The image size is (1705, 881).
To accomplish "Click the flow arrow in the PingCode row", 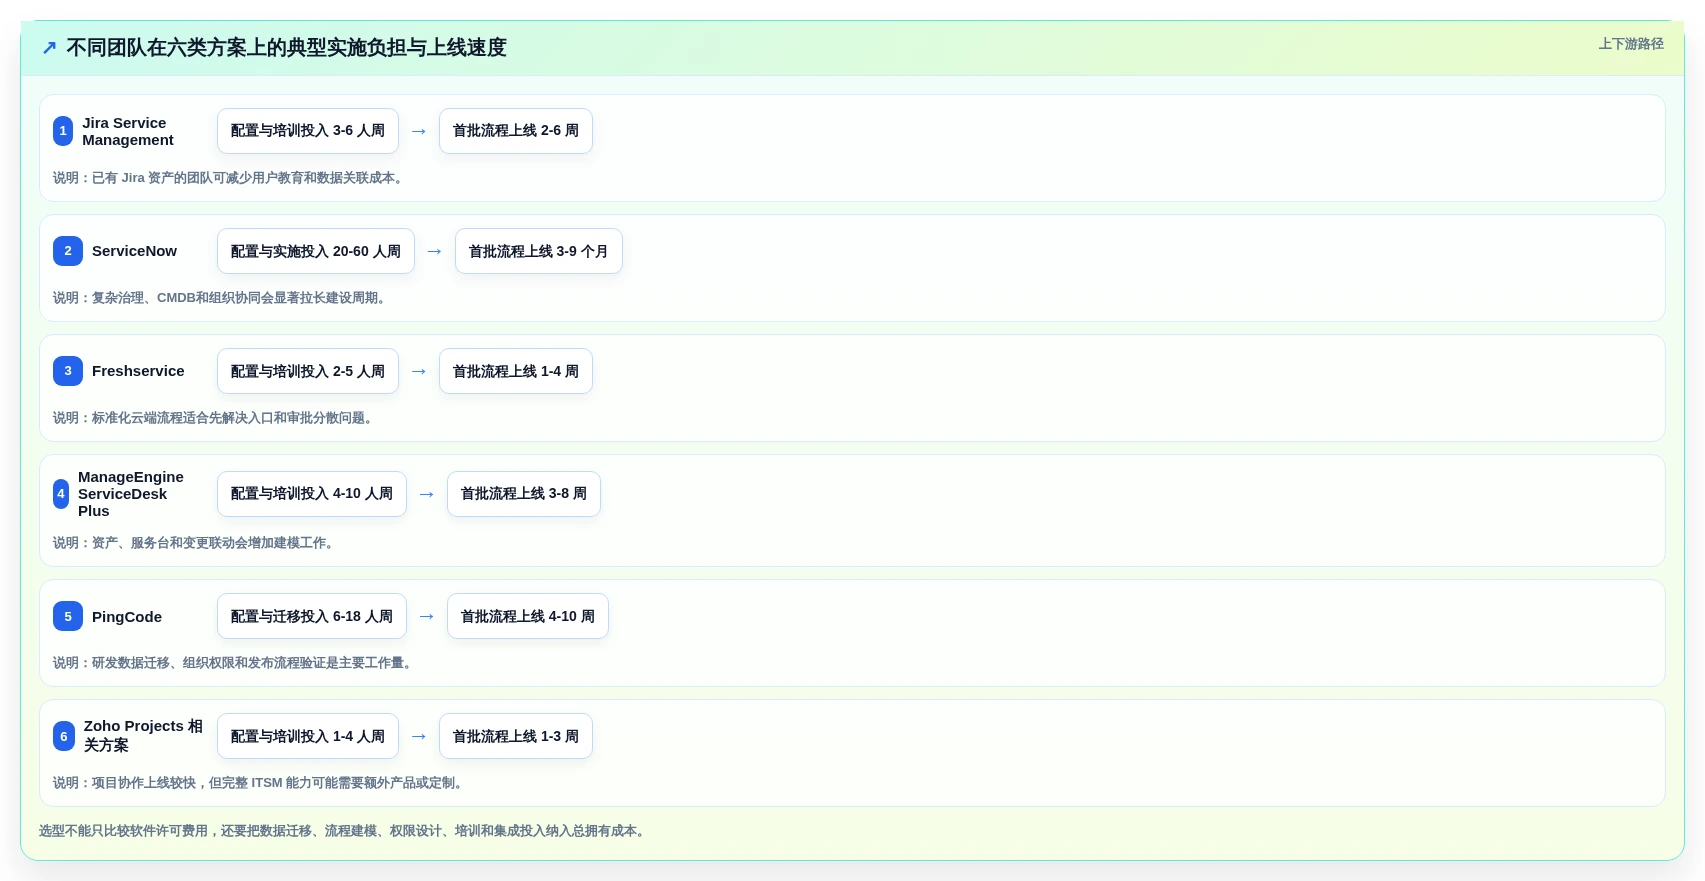I will click(x=427, y=616).
